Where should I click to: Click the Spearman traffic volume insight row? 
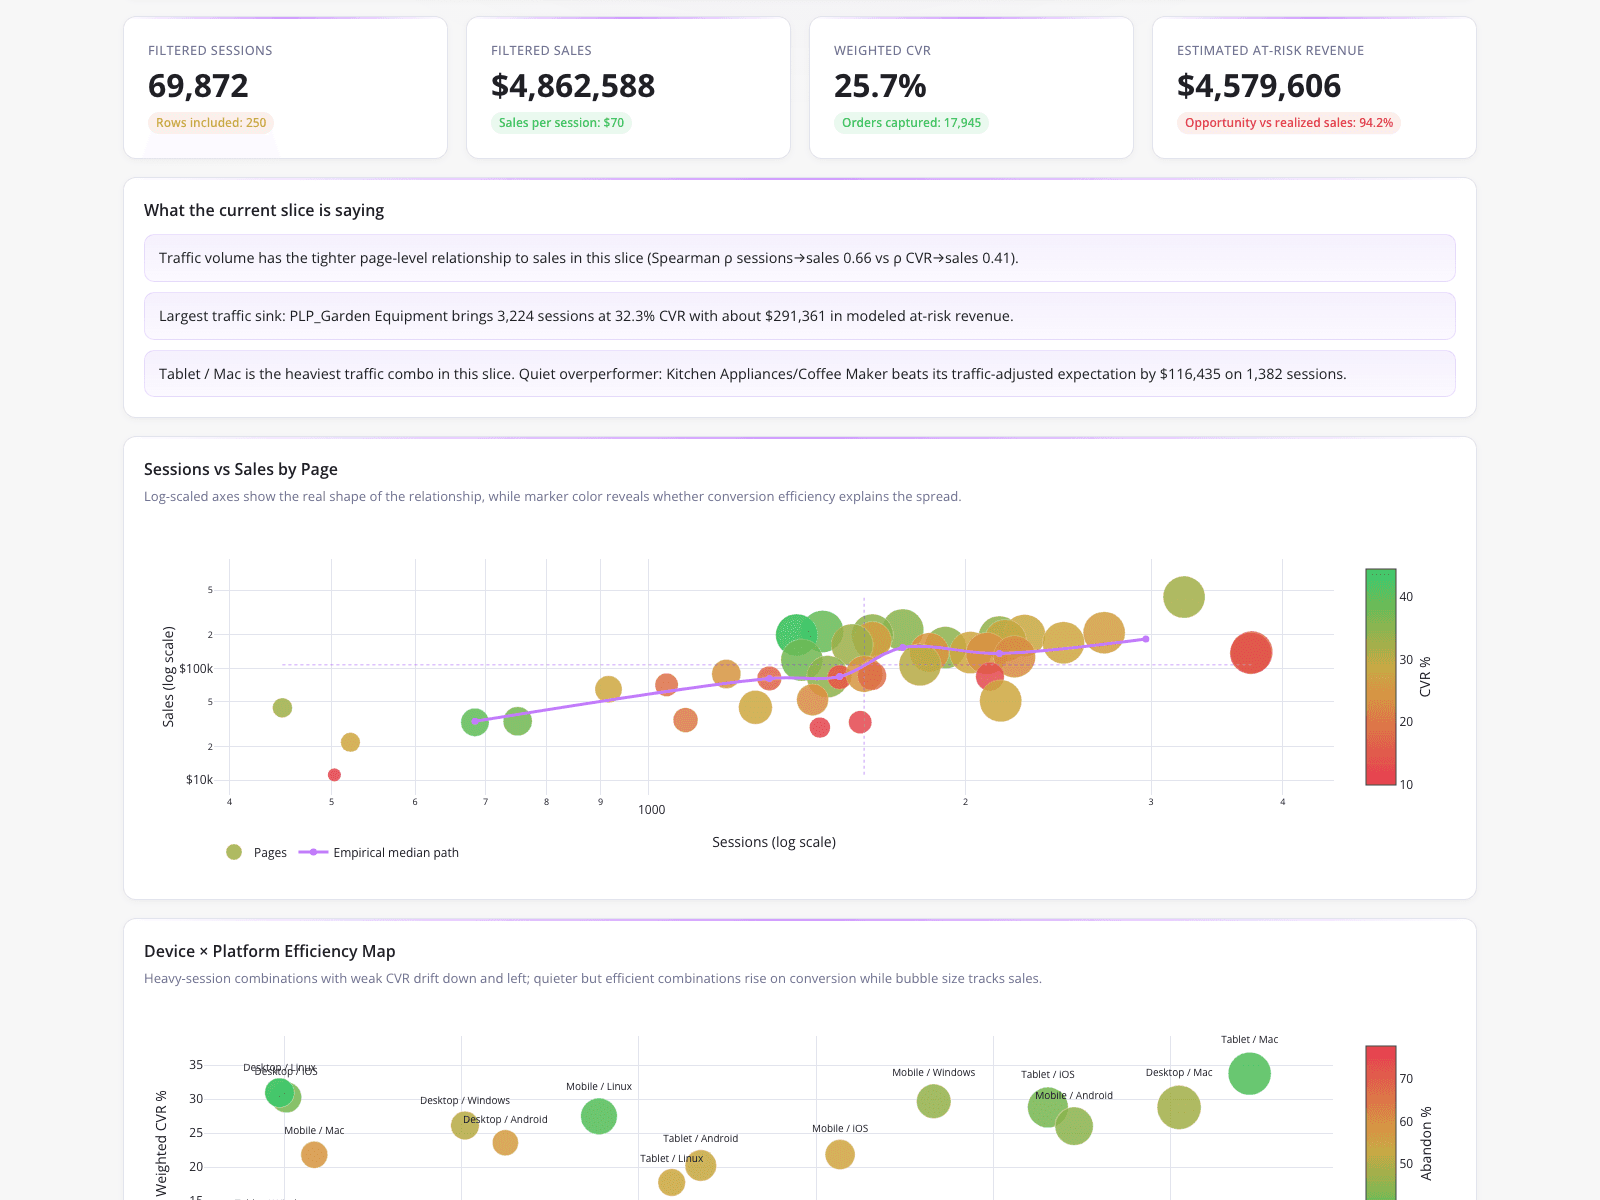[x=800, y=258]
